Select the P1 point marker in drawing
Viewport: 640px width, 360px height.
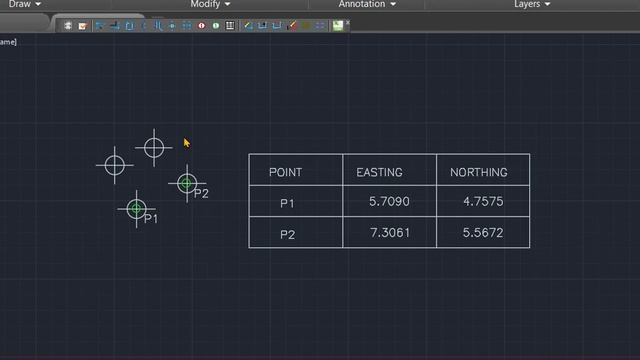click(136, 209)
